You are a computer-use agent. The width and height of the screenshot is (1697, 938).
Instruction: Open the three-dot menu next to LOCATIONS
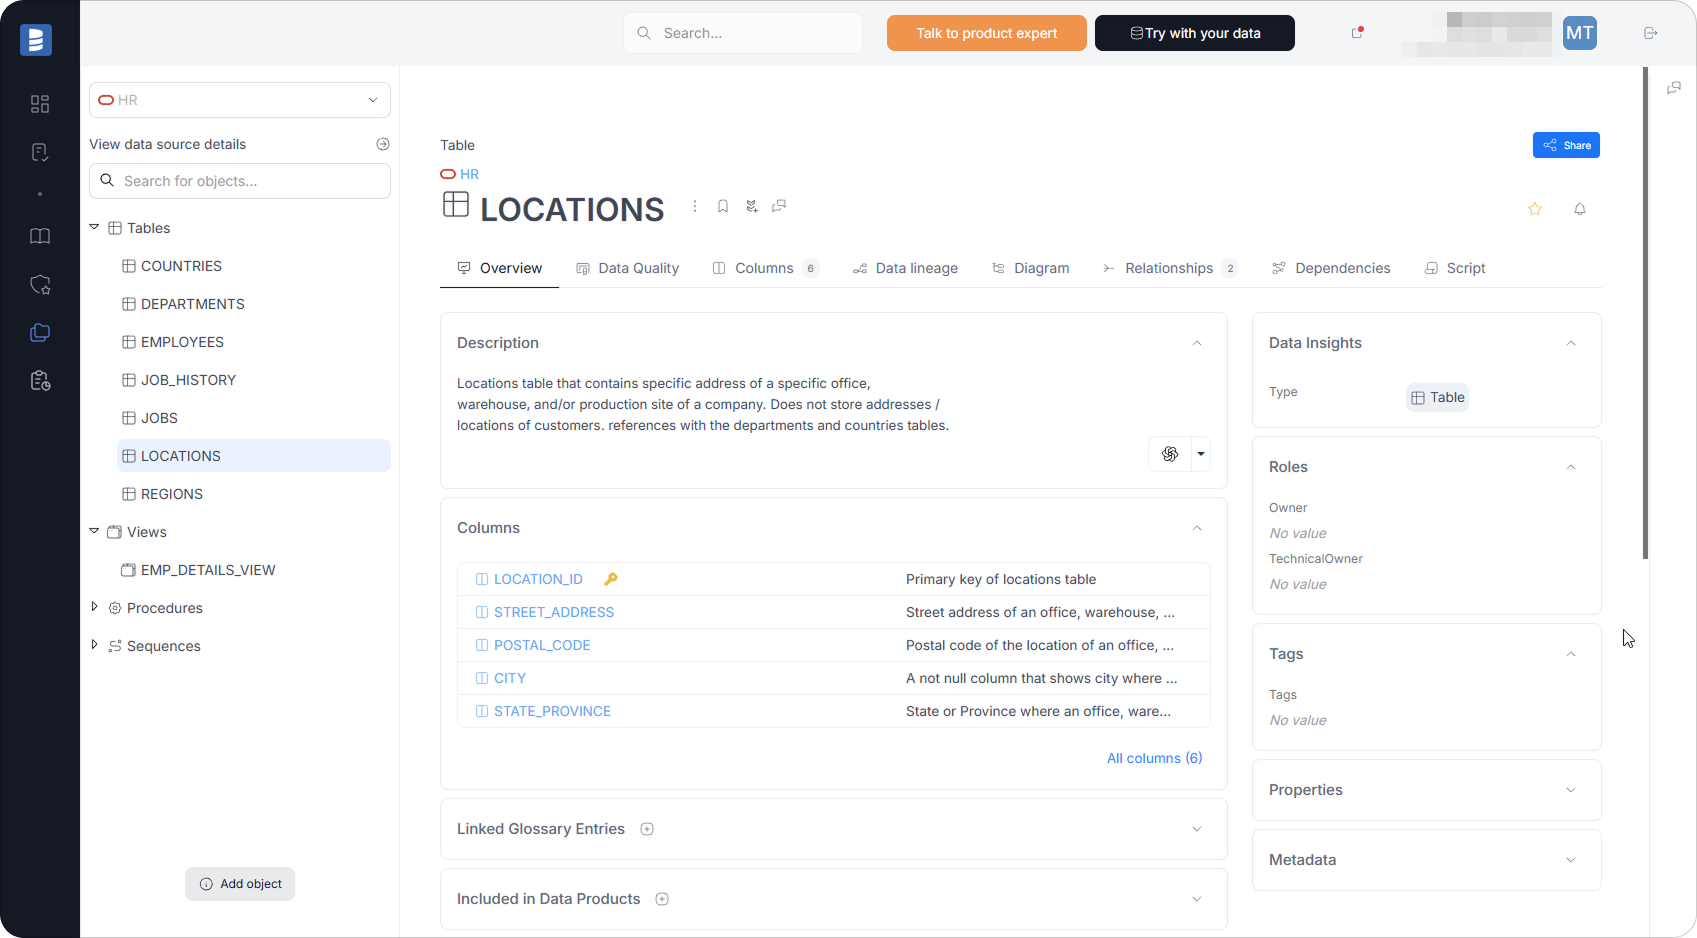click(x=695, y=206)
